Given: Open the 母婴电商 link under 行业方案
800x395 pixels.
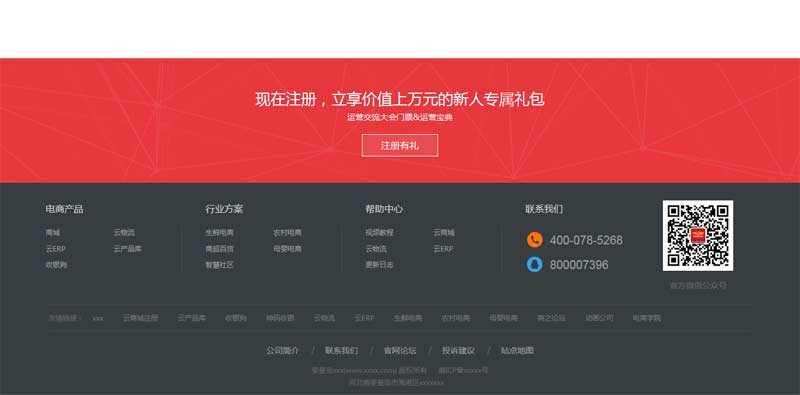Looking at the screenshot, I should tap(287, 249).
